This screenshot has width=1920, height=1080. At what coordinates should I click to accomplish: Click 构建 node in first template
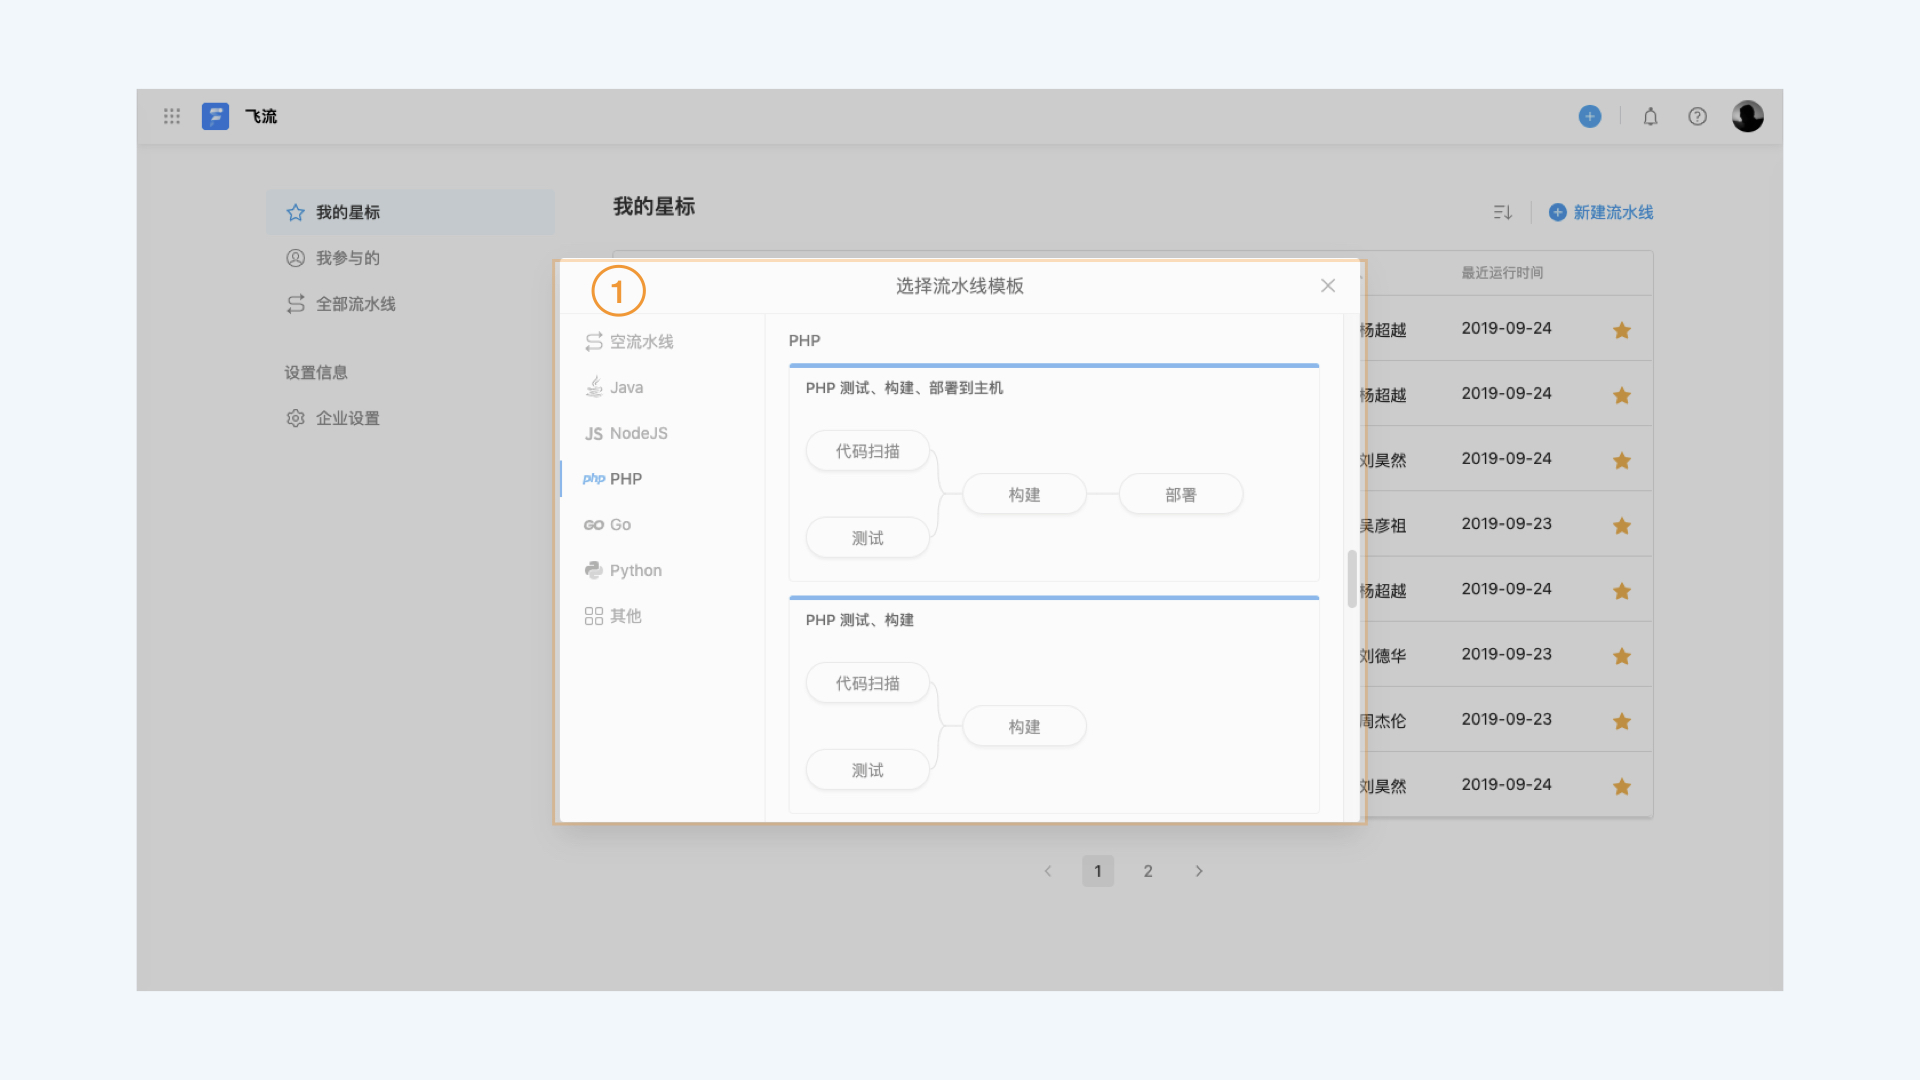pyautogui.click(x=1024, y=494)
